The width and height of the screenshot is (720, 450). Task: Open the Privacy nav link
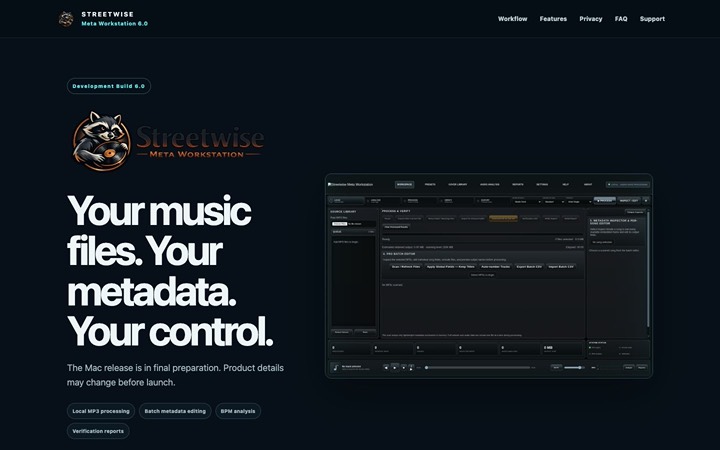click(x=591, y=19)
